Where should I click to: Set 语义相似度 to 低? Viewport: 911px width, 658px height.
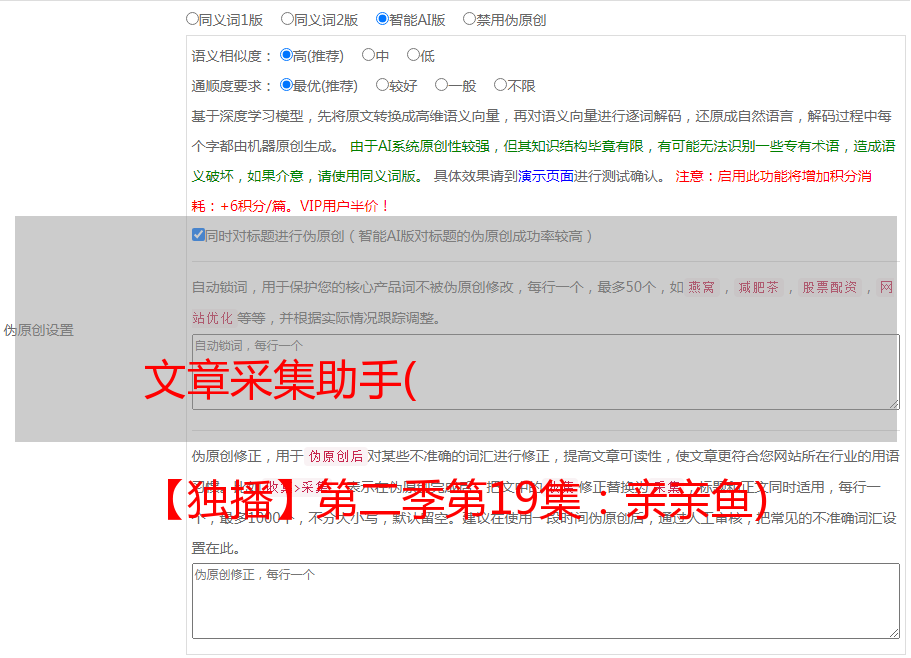pyautogui.click(x=413, y=55)
